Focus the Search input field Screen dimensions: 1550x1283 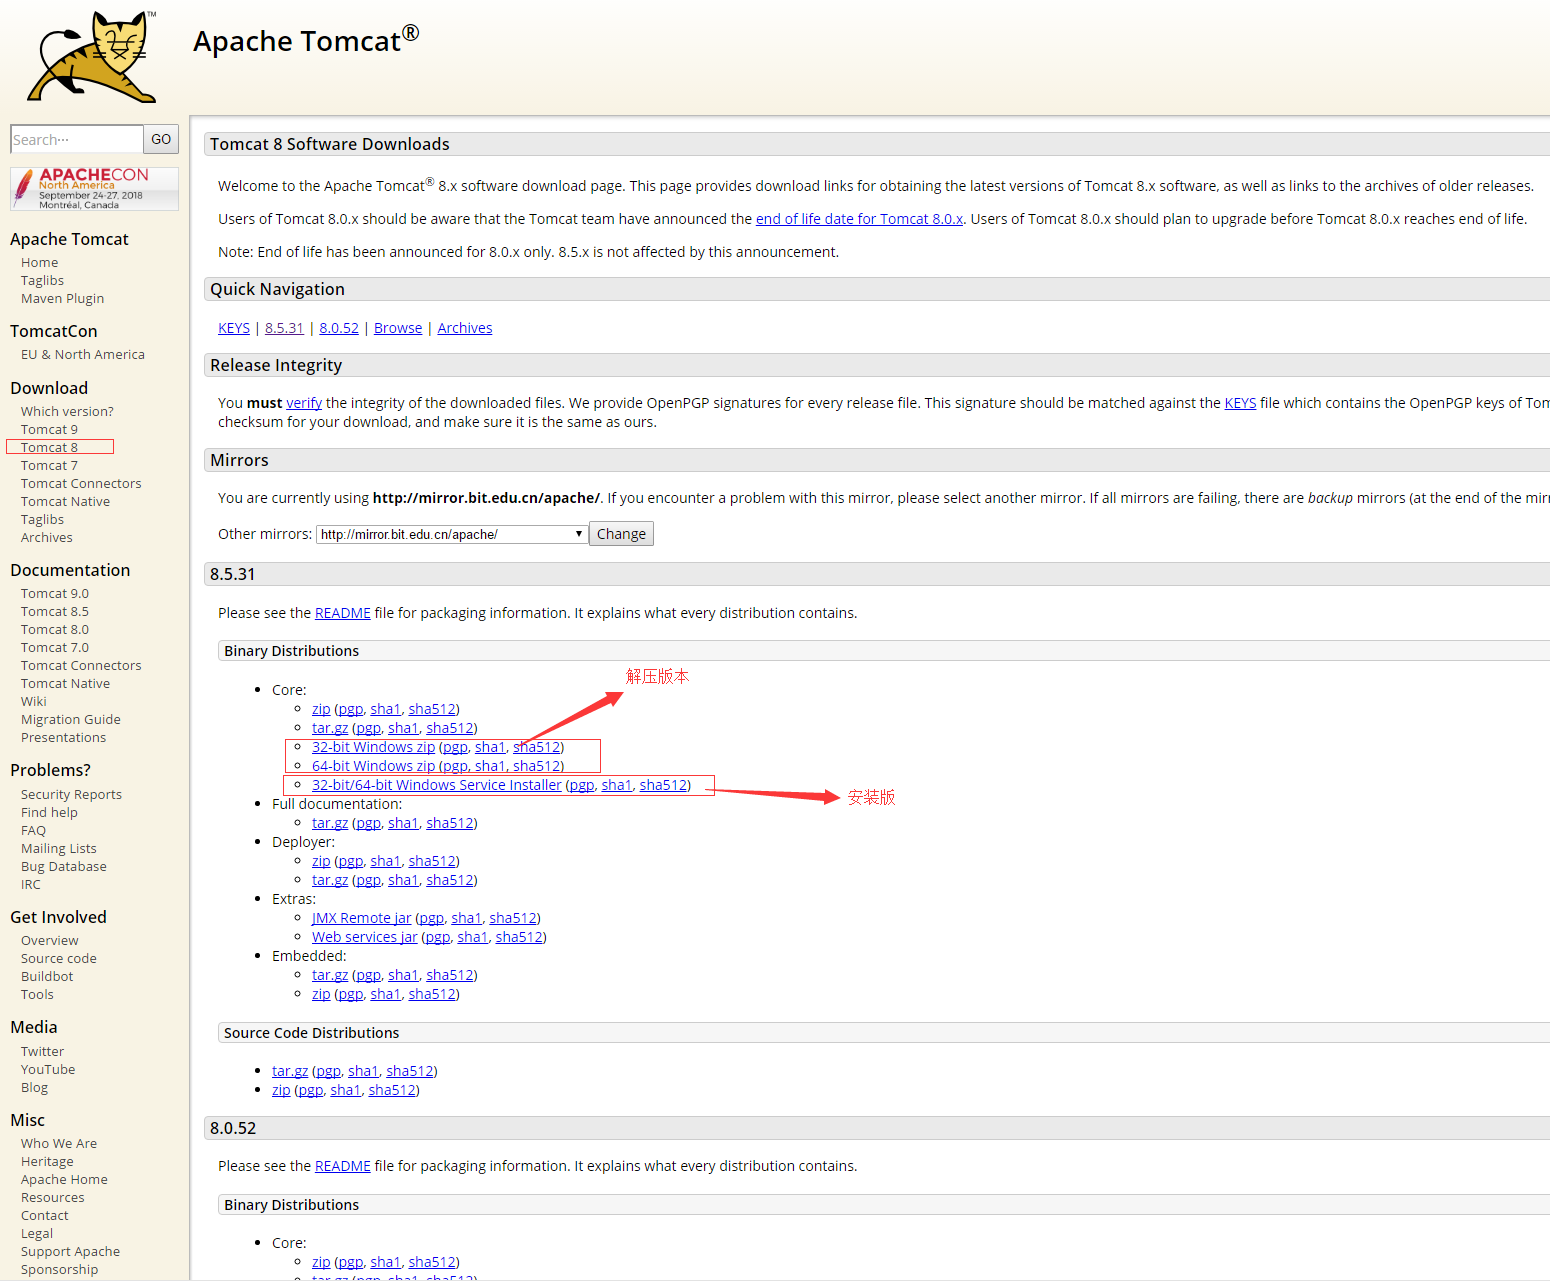pyautogui.click(x=77, y=139)
